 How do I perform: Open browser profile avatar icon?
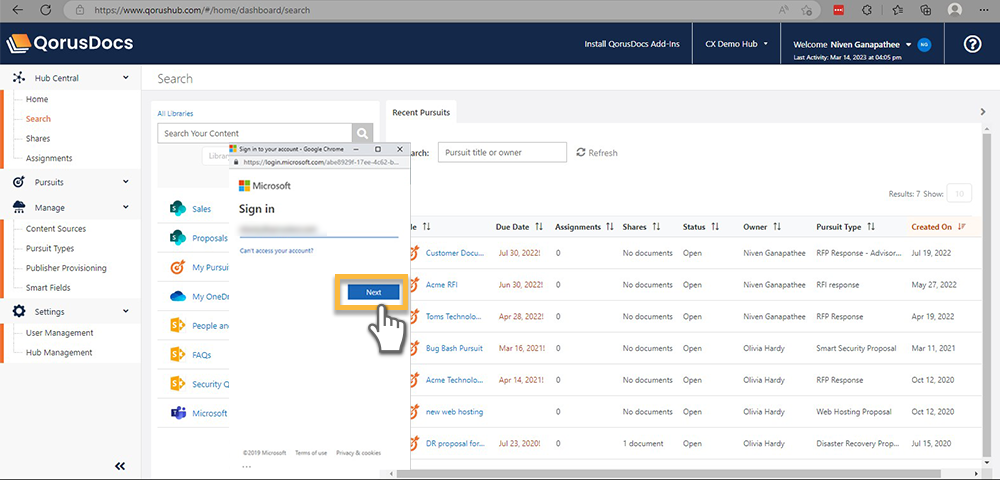pos(955,10)
